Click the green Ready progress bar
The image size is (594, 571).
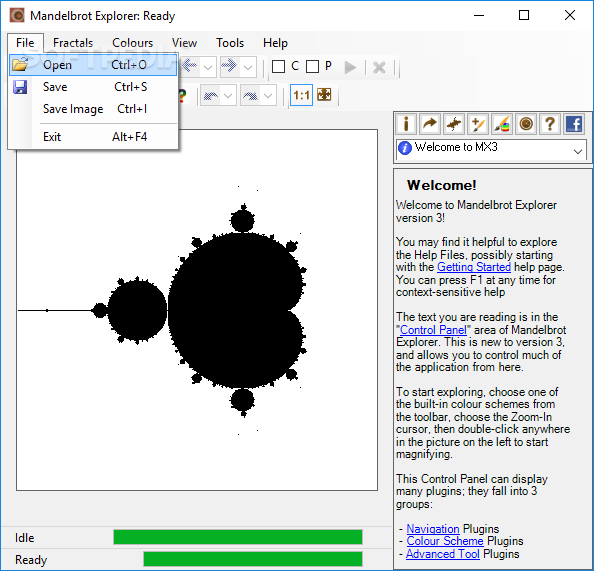(253, 559)
